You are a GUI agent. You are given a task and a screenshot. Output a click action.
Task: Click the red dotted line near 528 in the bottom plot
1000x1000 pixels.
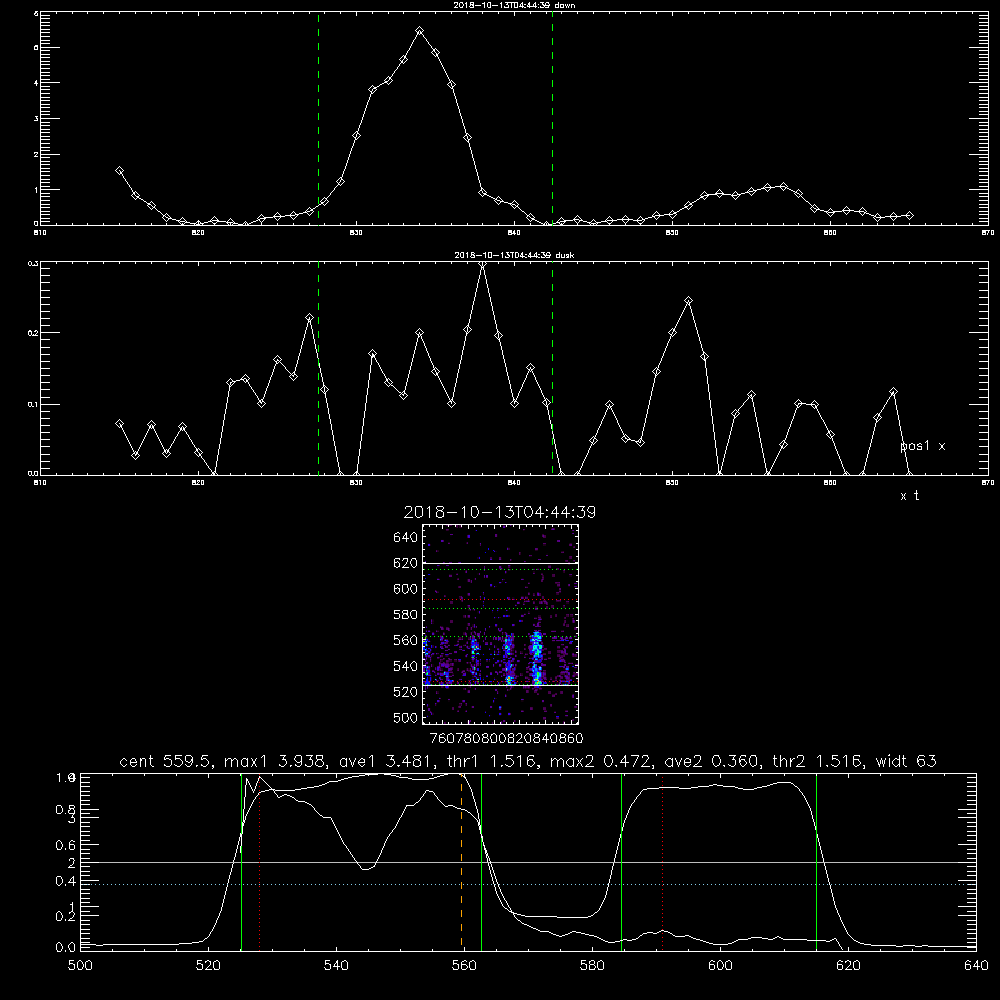(260, 862)
